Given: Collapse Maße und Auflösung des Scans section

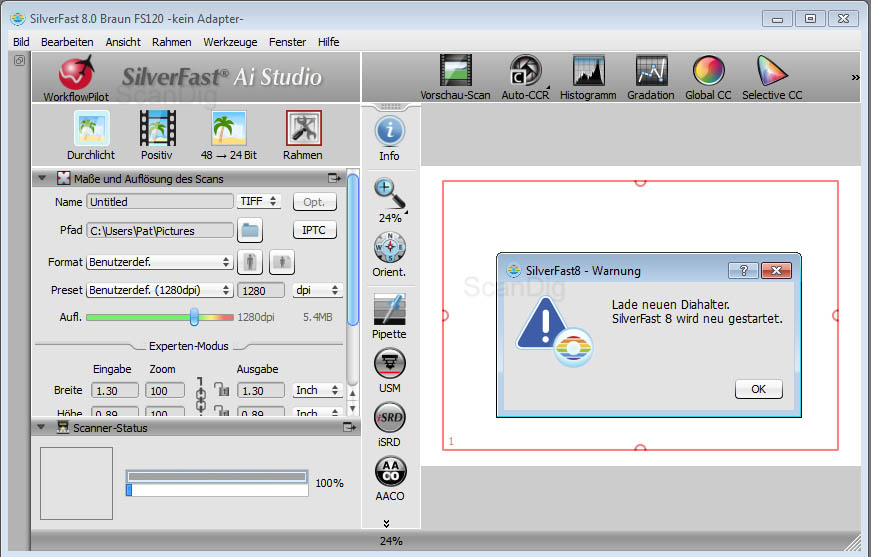Looking at the screenshot, I should [x=42, y=178].
